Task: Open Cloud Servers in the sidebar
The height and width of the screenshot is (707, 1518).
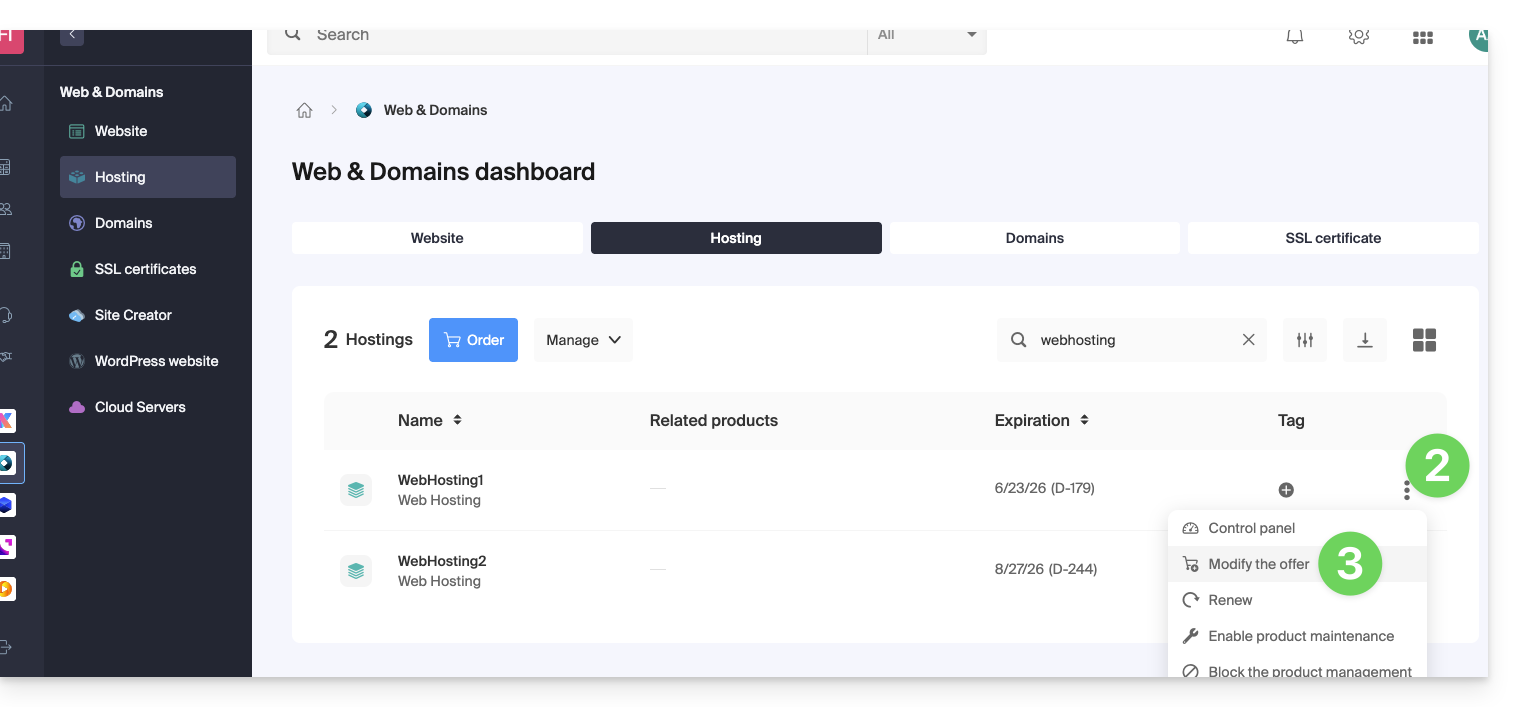Action: (140, 407)
